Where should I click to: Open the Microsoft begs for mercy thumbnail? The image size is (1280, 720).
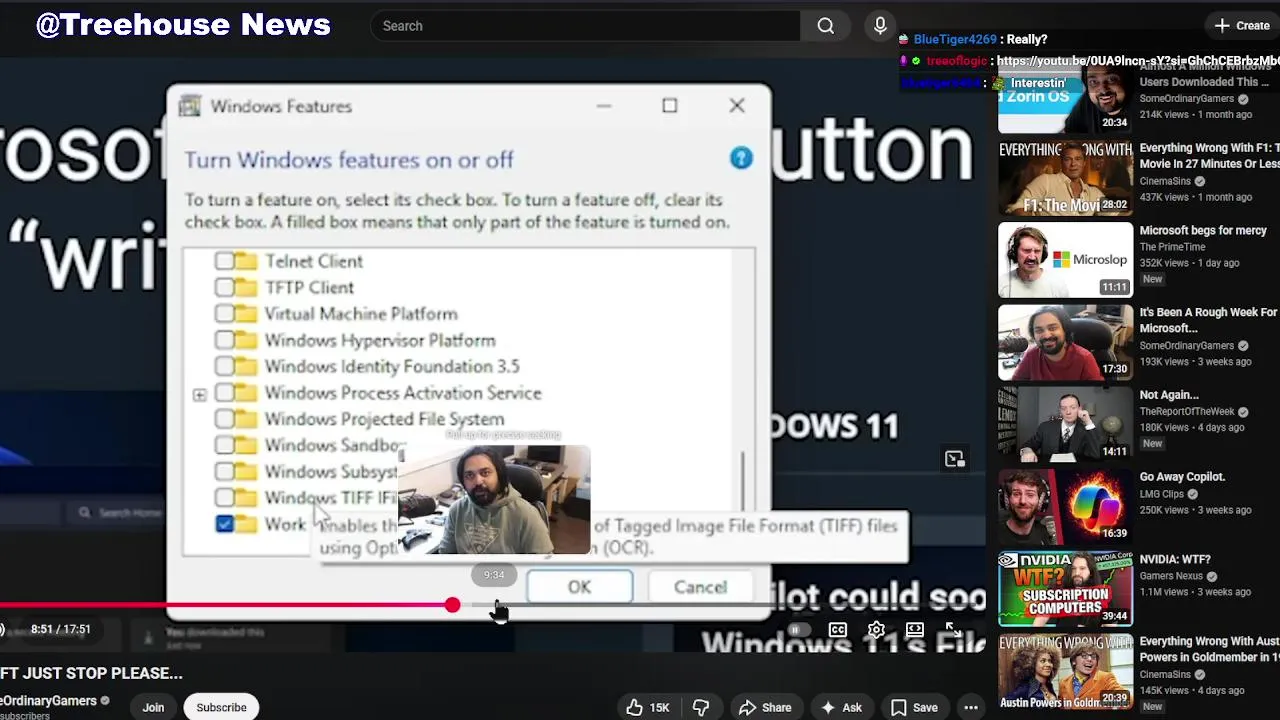tap(1065, 260)
